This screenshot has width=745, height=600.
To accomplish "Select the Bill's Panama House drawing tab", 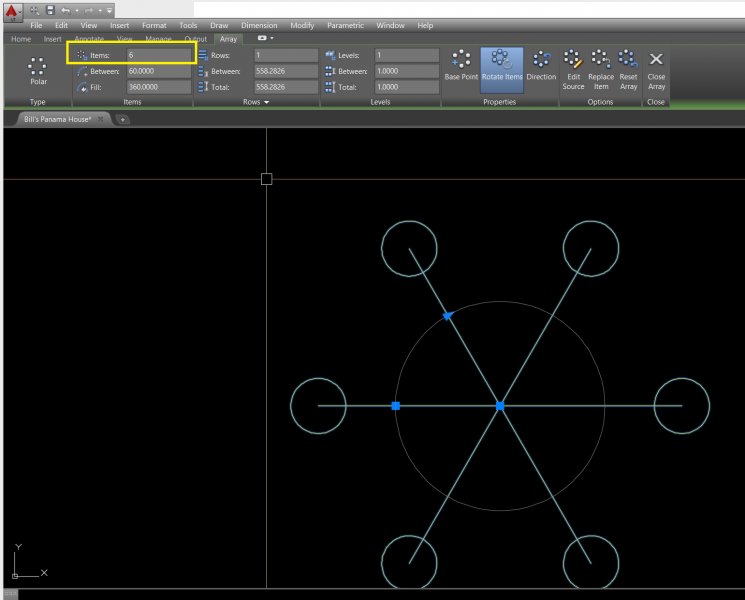I will (x=58, y=119).
